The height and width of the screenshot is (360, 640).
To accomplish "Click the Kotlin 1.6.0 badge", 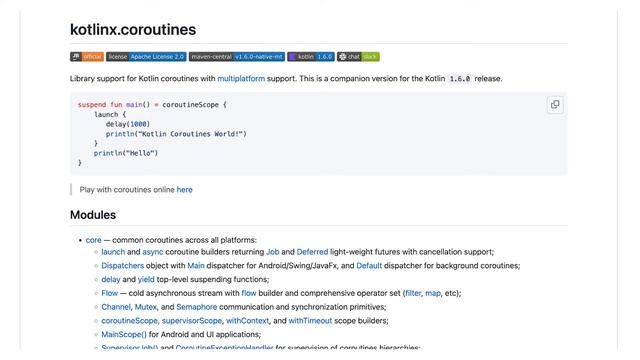I will (x=311, y=57).
